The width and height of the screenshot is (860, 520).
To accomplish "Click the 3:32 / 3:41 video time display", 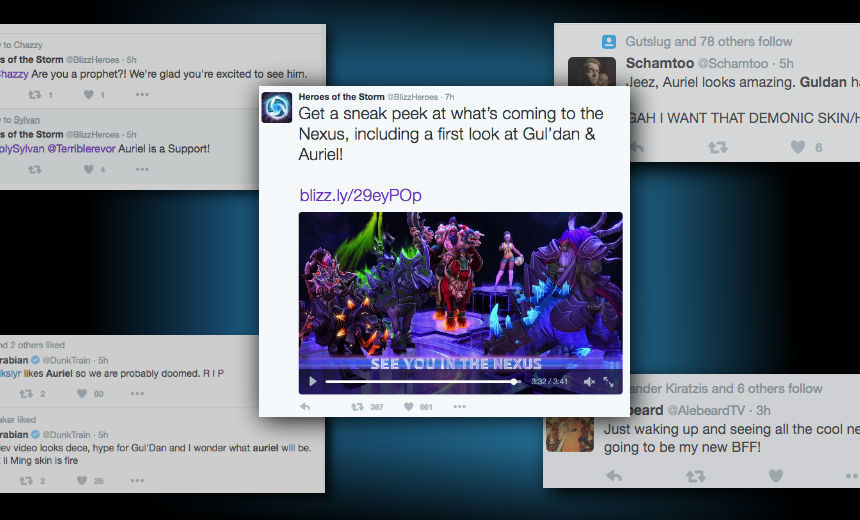I will (550, 381).
